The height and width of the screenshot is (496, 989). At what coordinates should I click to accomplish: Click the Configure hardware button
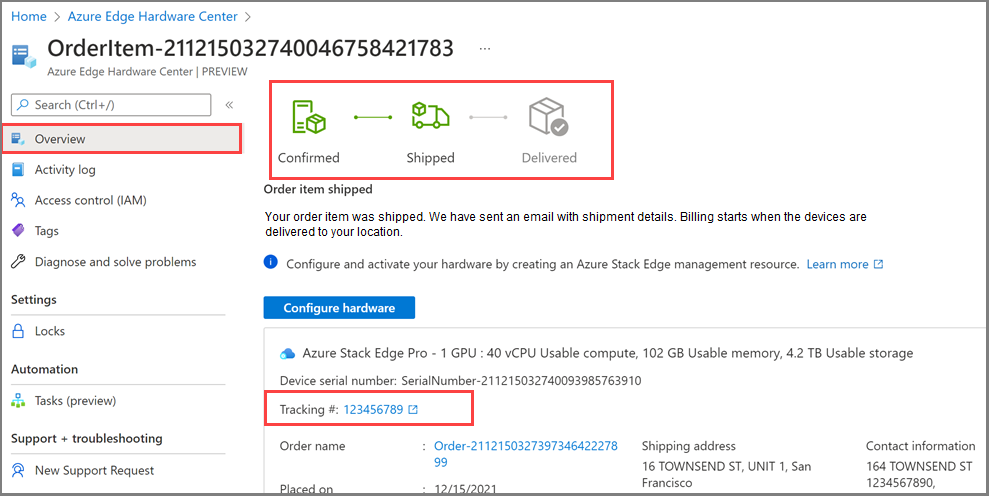(x=339, y=308)
